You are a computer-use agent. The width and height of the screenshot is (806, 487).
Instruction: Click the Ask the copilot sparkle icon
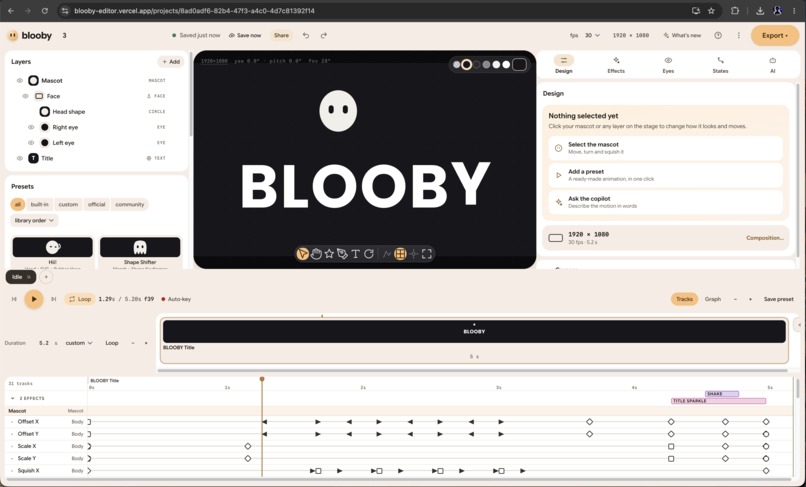pos(559,202)
